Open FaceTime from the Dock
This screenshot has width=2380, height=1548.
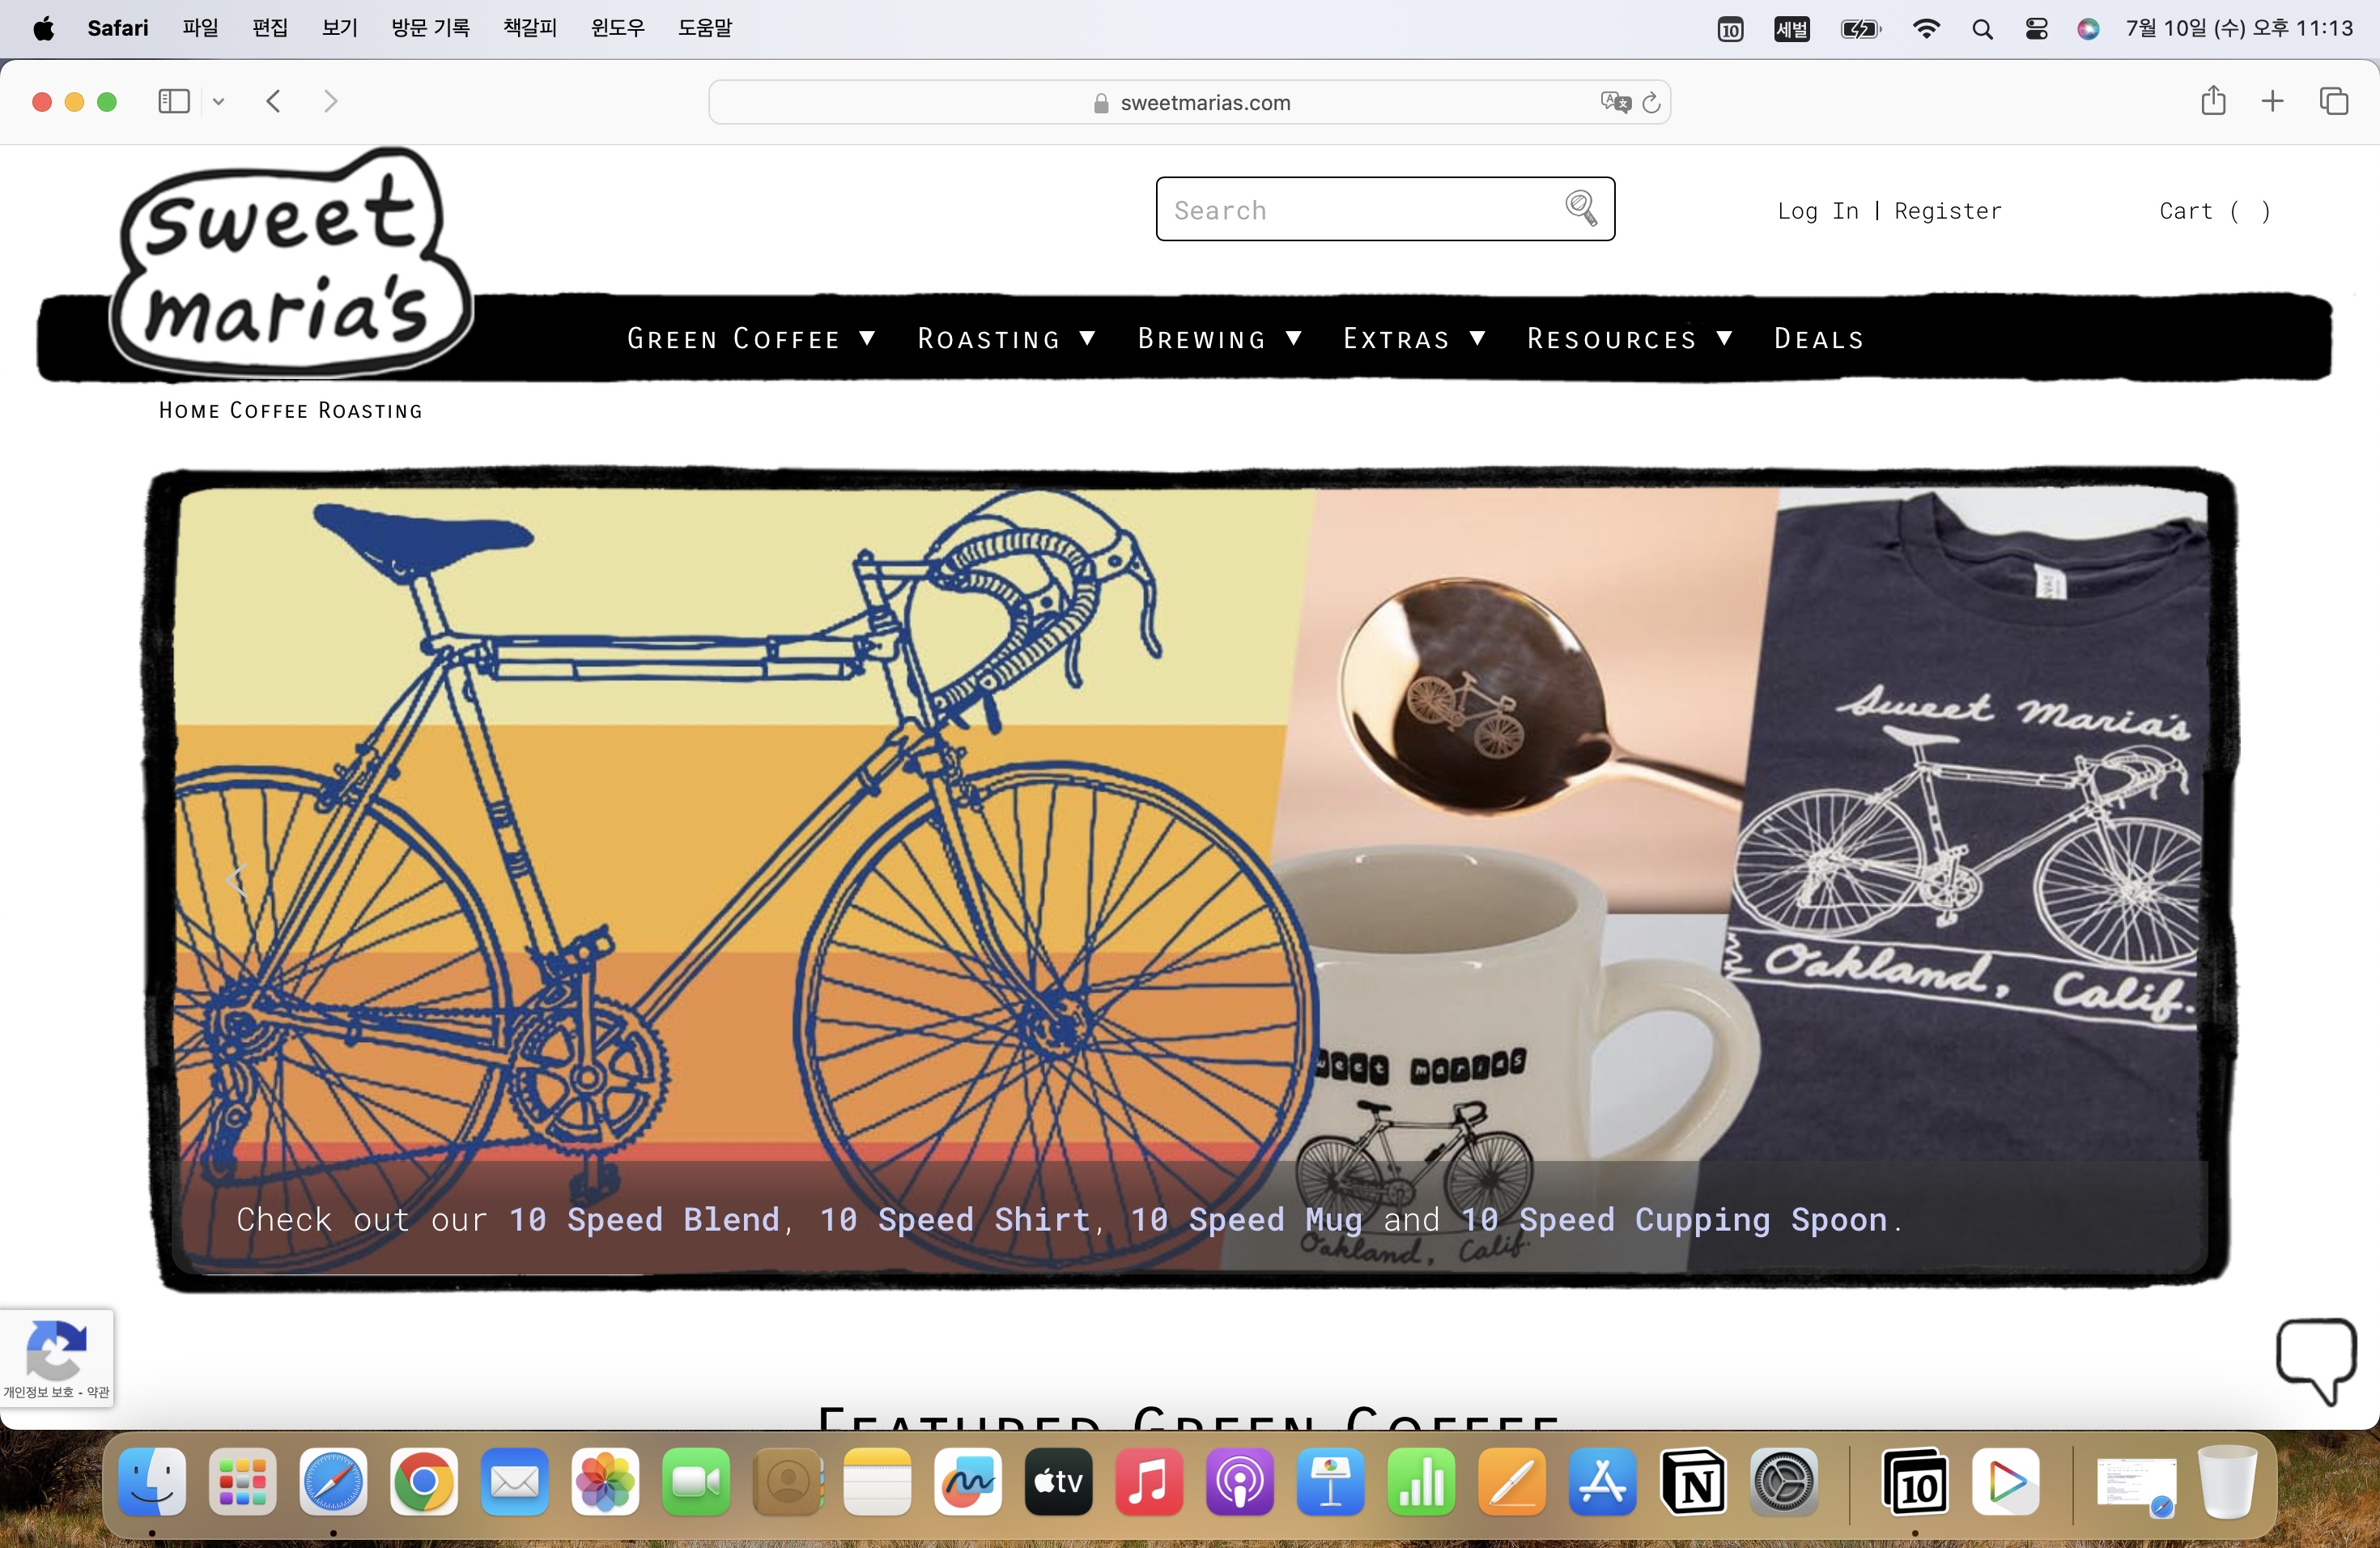coord(696,1481)
